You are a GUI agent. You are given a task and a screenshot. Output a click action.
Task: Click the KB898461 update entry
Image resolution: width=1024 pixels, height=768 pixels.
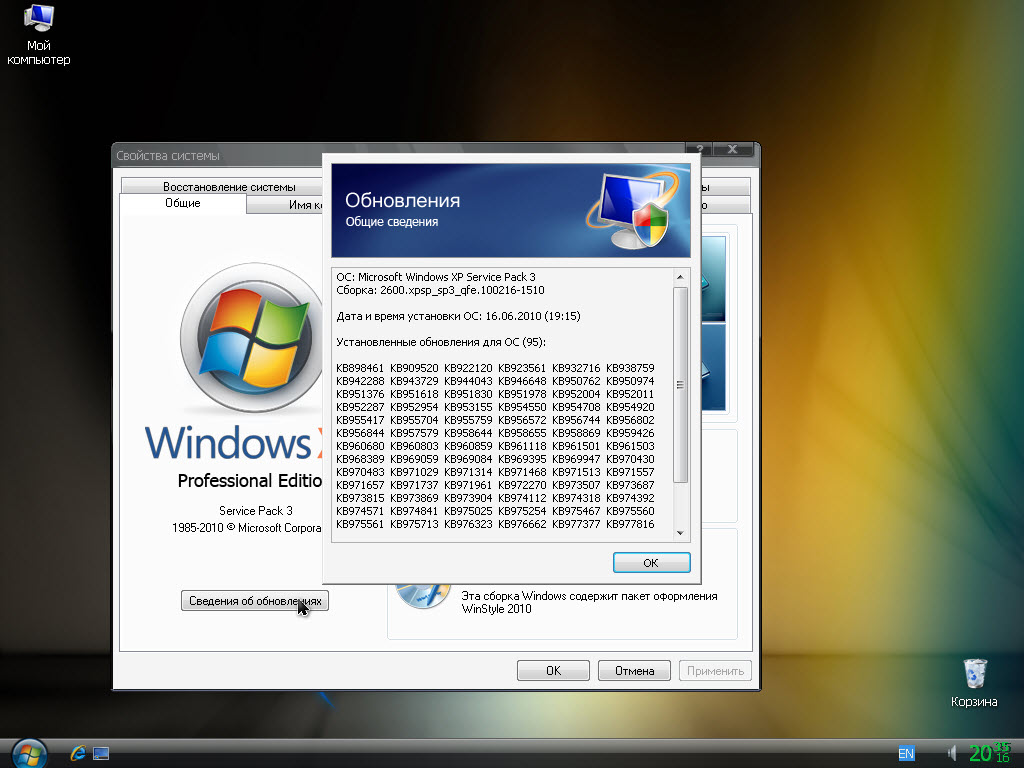360,368
